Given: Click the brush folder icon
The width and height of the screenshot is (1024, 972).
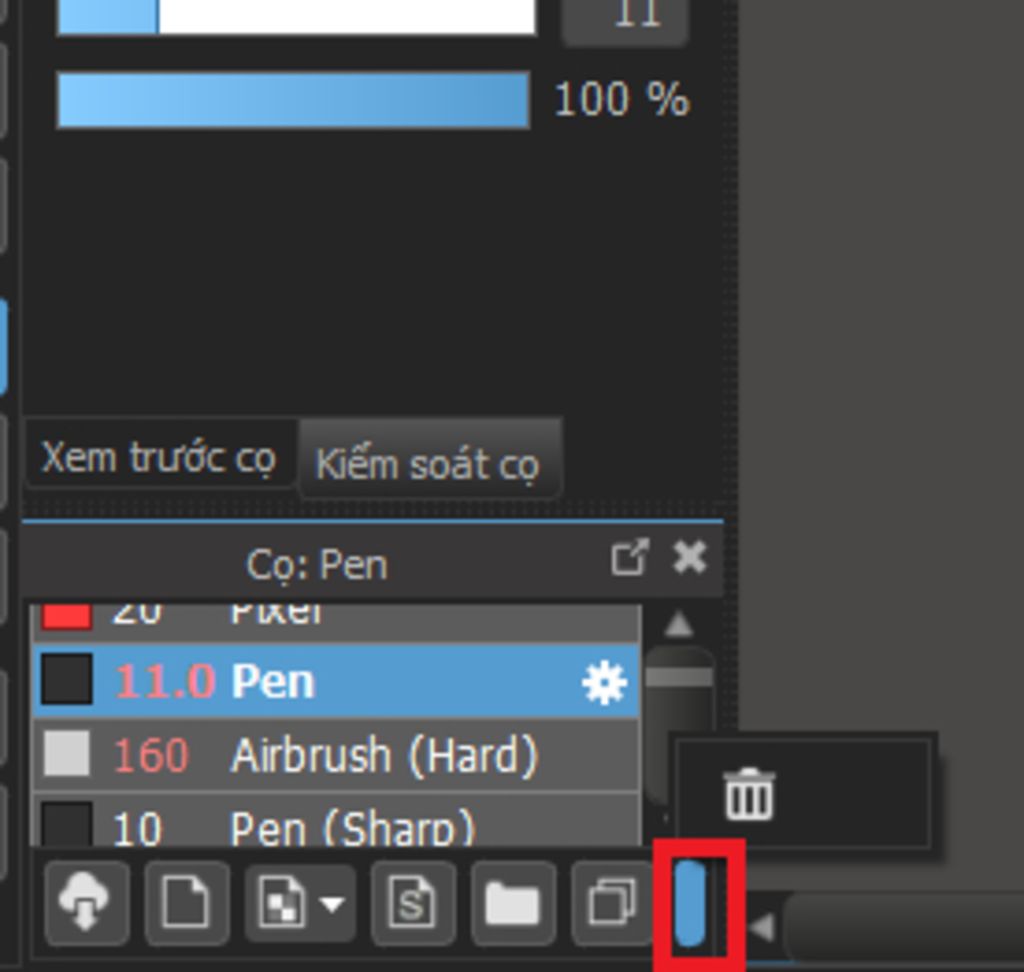Looking at the screenshot, I should pyautogui.click(x=512, y=903).
